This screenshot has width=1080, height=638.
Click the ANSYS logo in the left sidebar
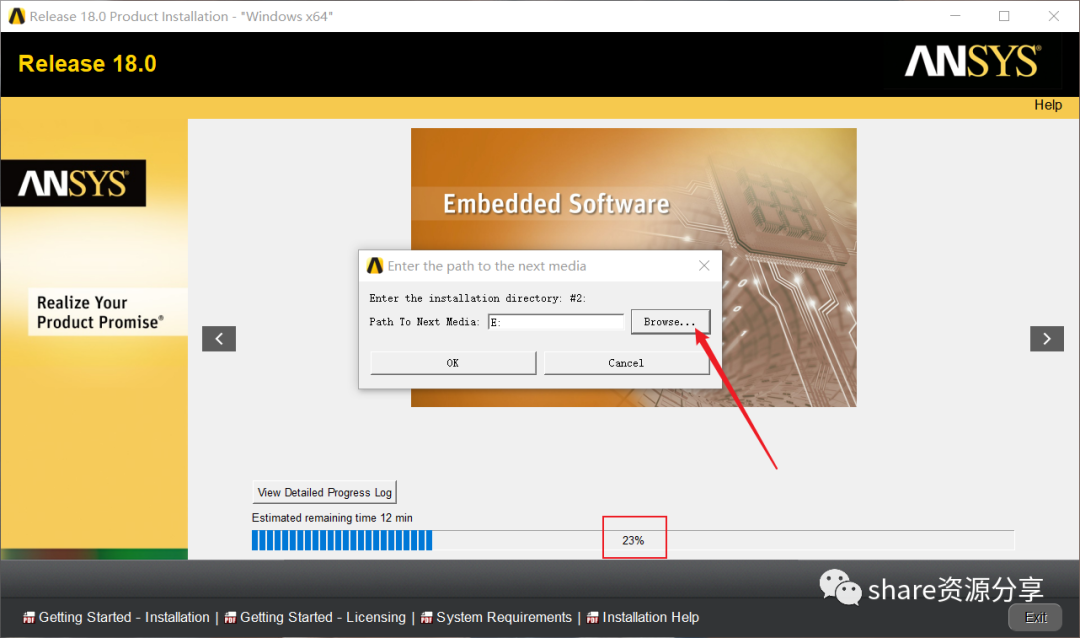click(x=73, y=183)
